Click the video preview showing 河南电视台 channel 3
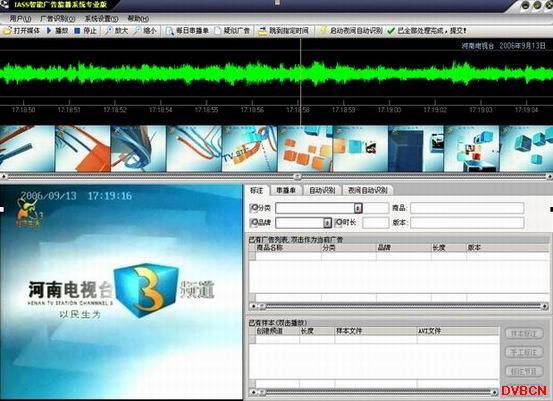 point(121,292)
